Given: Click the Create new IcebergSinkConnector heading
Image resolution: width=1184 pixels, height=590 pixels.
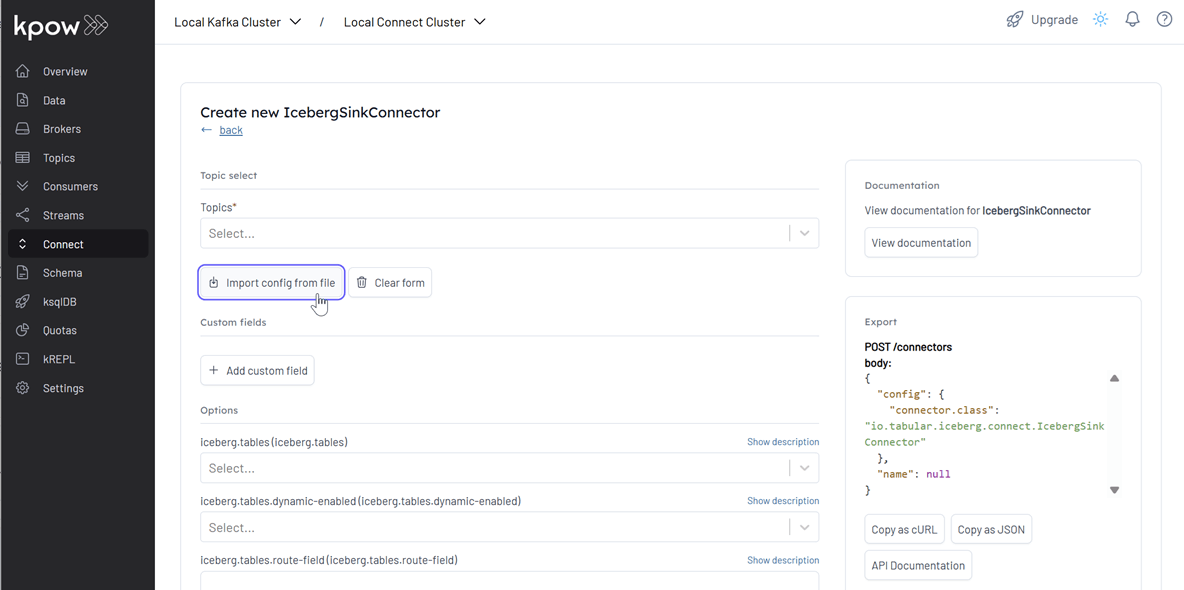Looking at the screenshot, I should [x=320, y=113].
